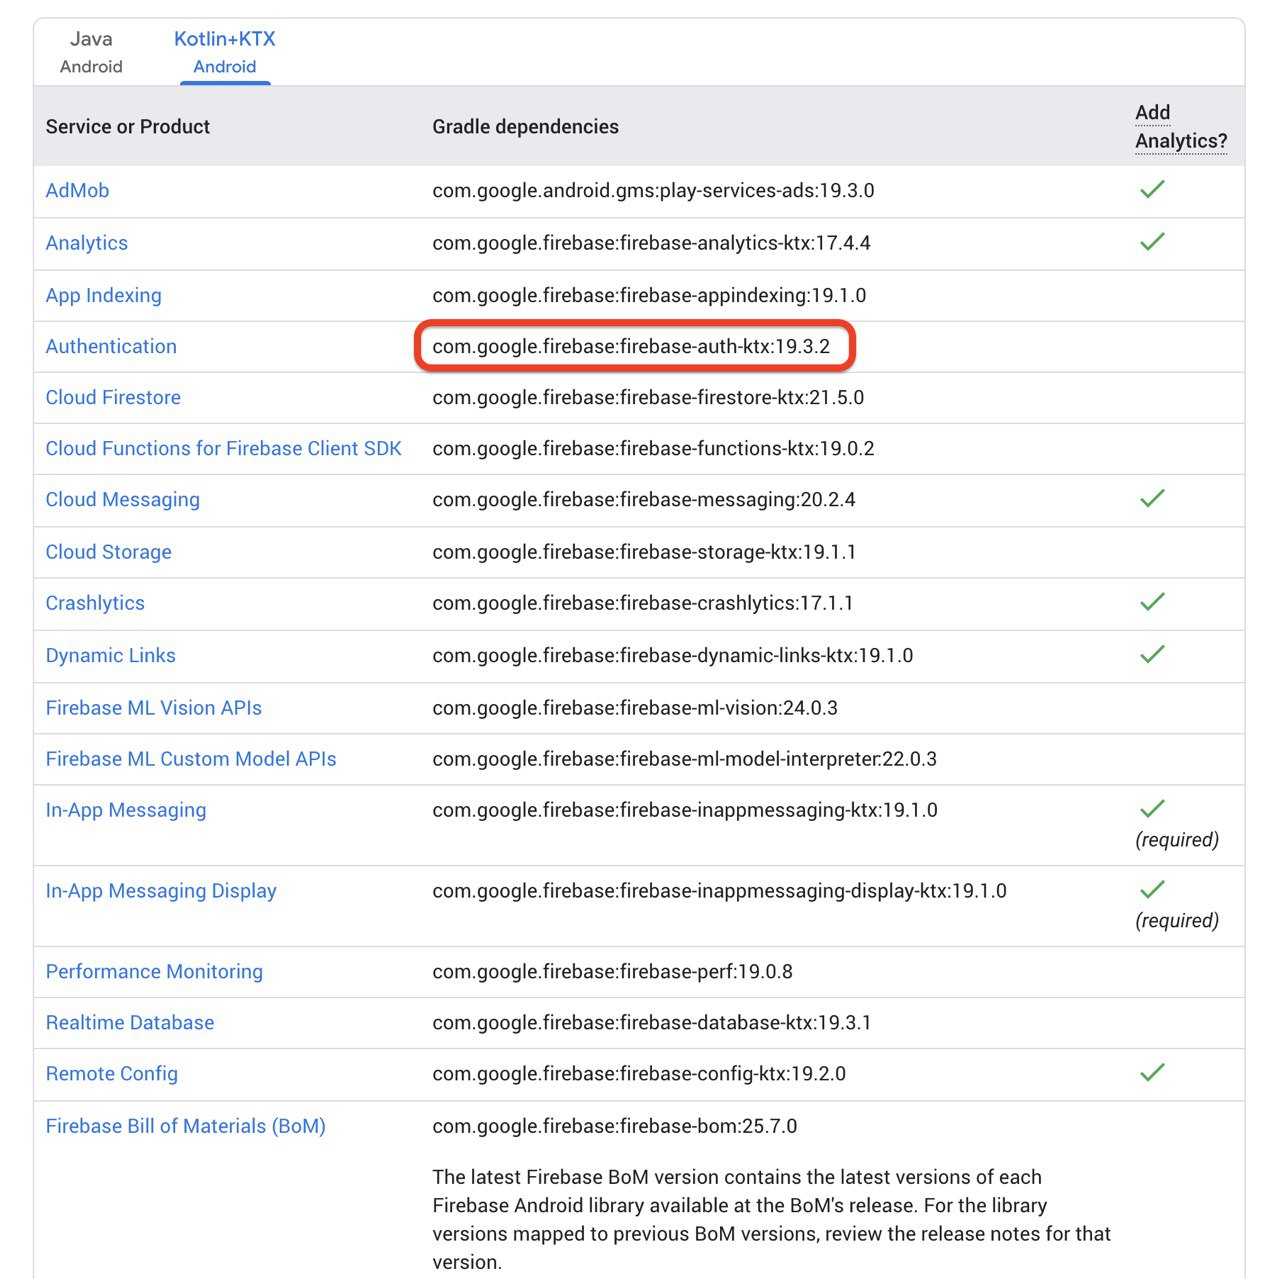Click the firebase-perf:19.0.8 dependency text

coord(612,972)
